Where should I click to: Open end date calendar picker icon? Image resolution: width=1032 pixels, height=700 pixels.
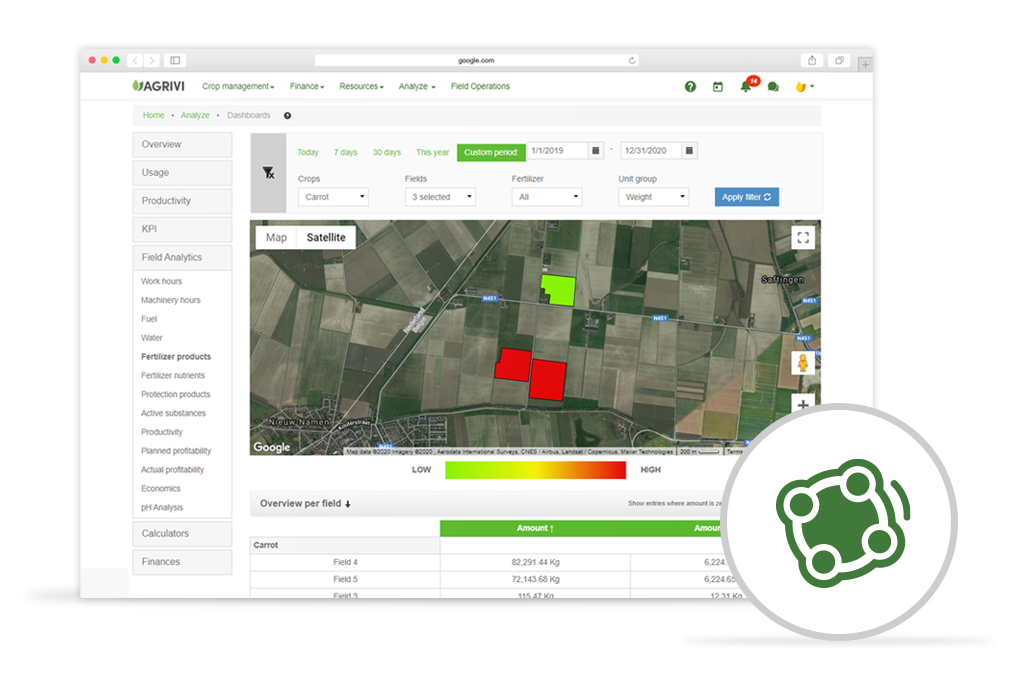click(x=689, y=151)
